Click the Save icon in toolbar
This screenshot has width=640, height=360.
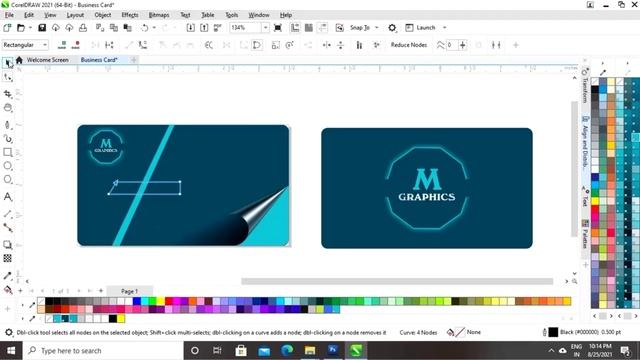[42, 28]
